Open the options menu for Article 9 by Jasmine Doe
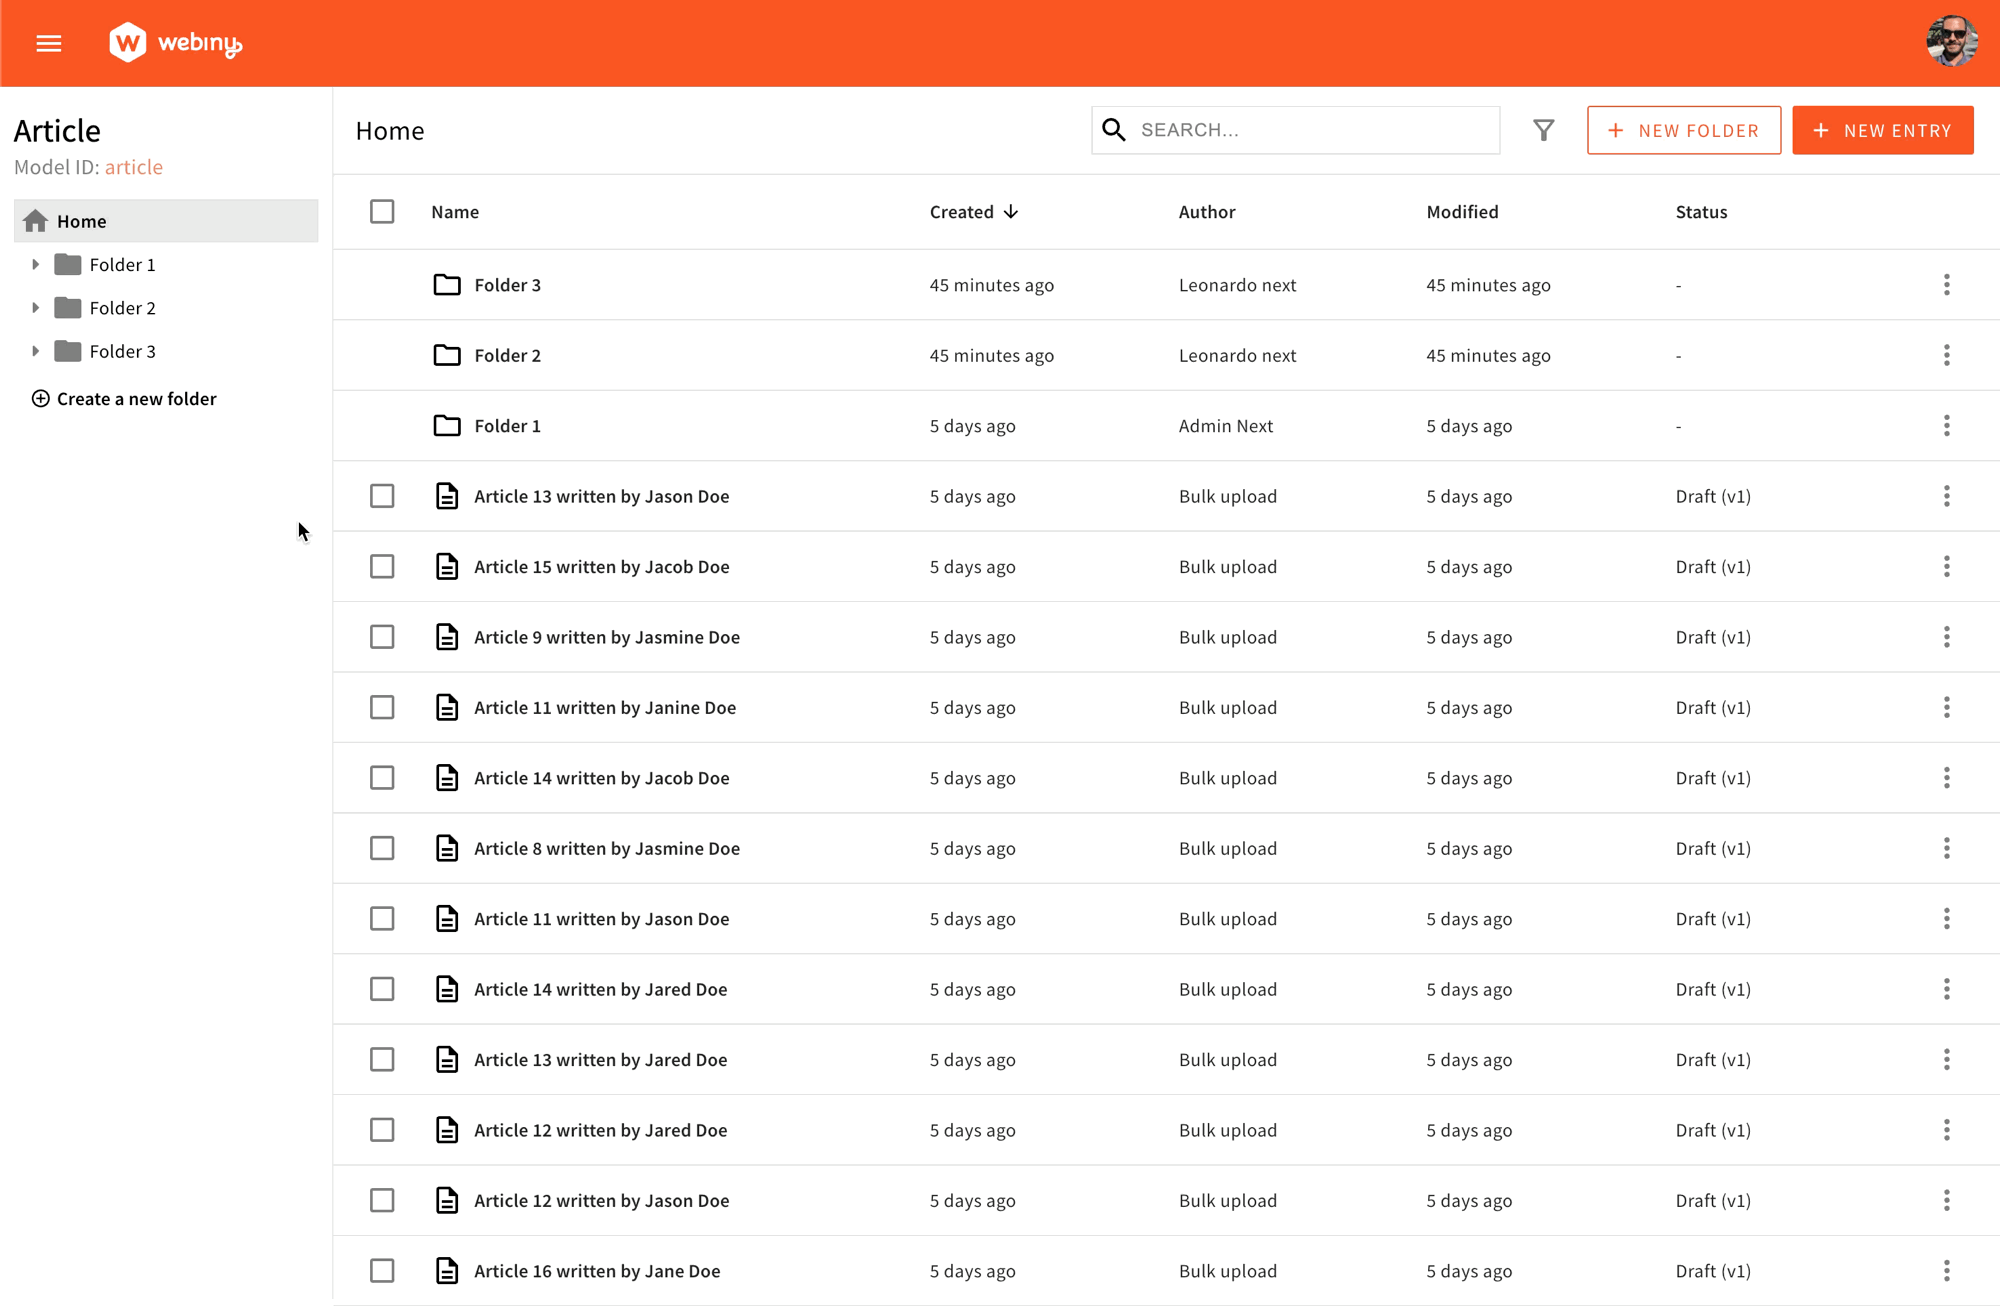The width and height of the screenshot is (2000, 1306). click(1947, 637)
